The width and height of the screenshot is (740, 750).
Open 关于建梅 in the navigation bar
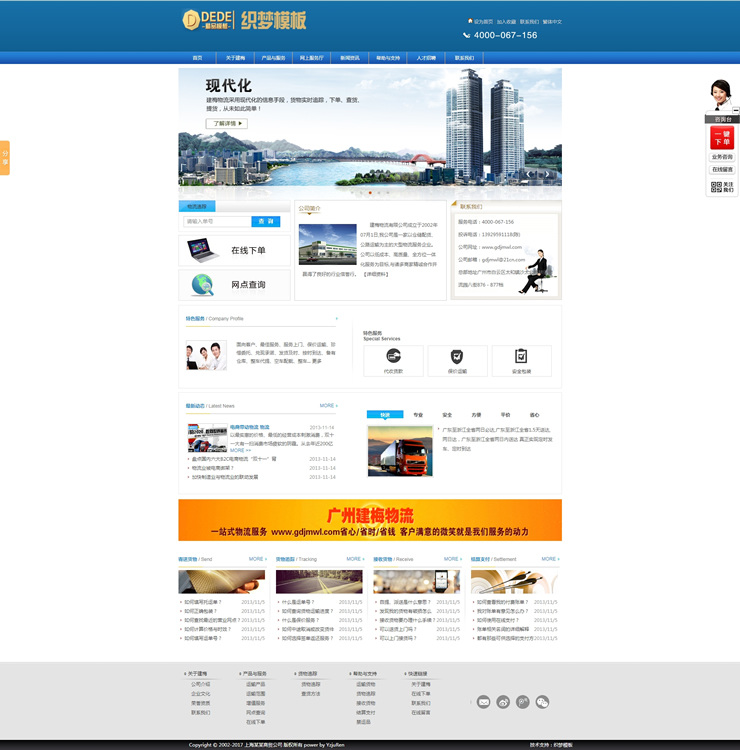(x=235, y=58)
